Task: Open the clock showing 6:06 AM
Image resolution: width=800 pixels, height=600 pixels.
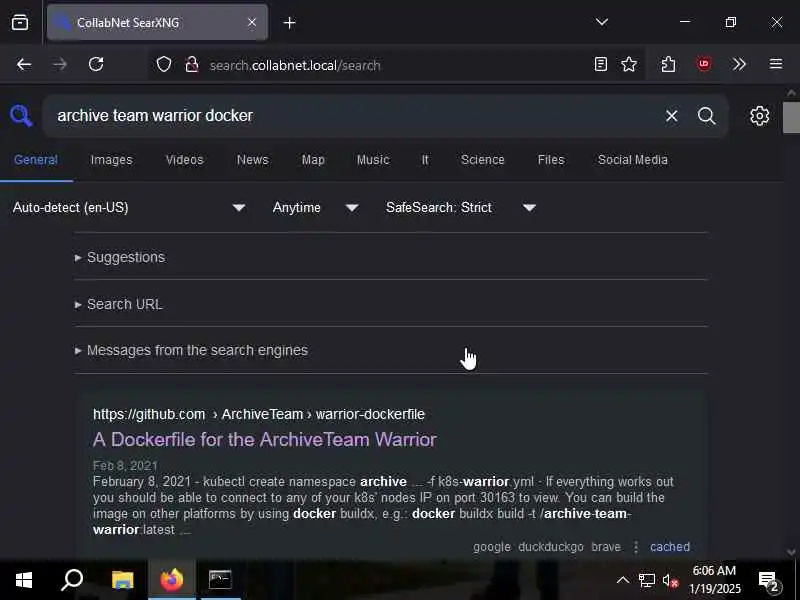Action: 714,580
